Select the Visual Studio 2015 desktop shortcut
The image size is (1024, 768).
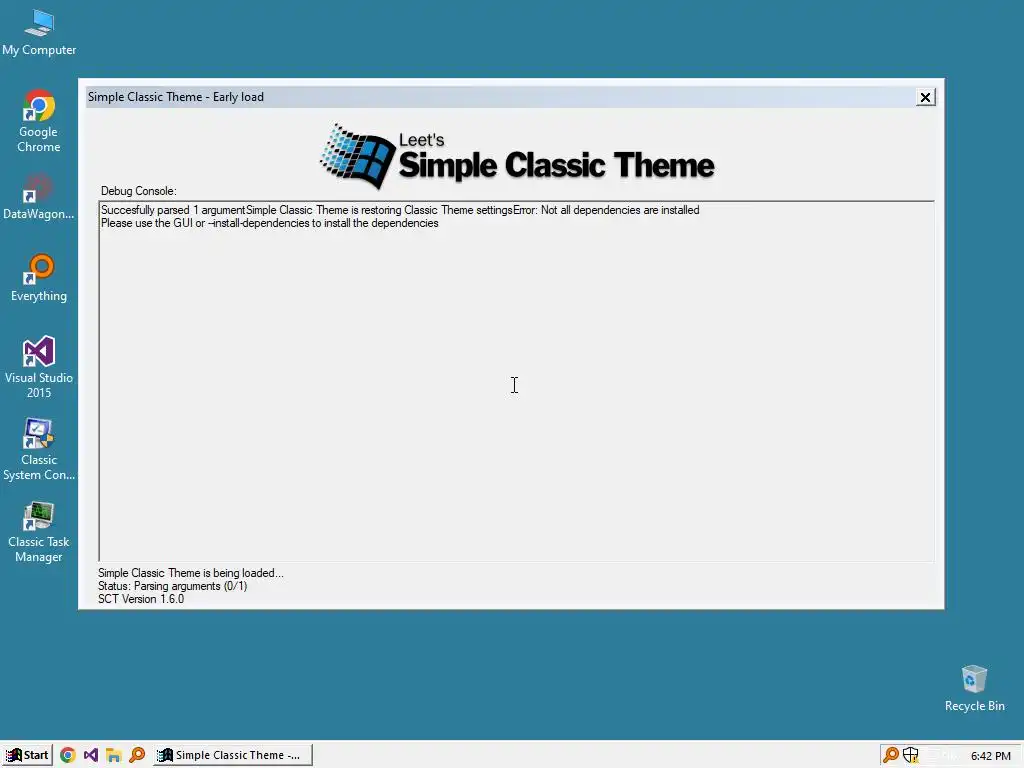39,367
